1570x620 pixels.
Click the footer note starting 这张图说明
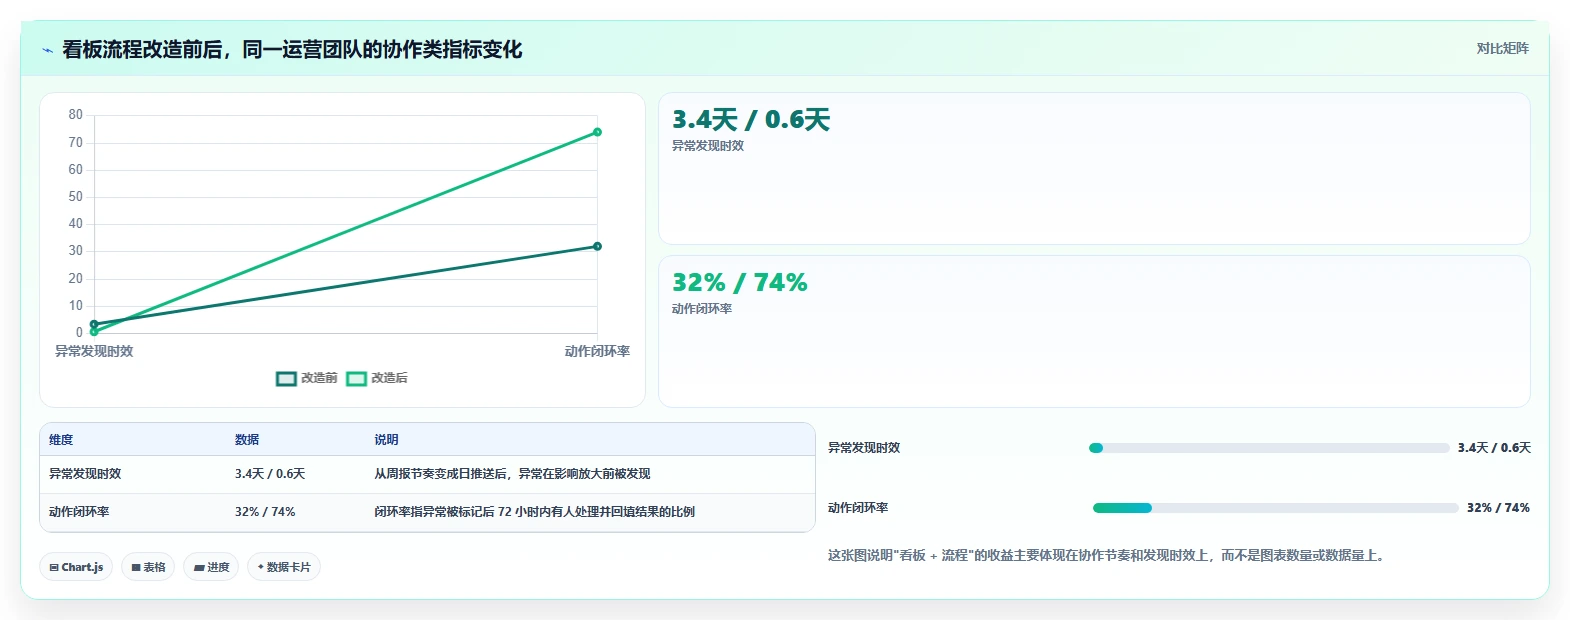(1108, 555)
